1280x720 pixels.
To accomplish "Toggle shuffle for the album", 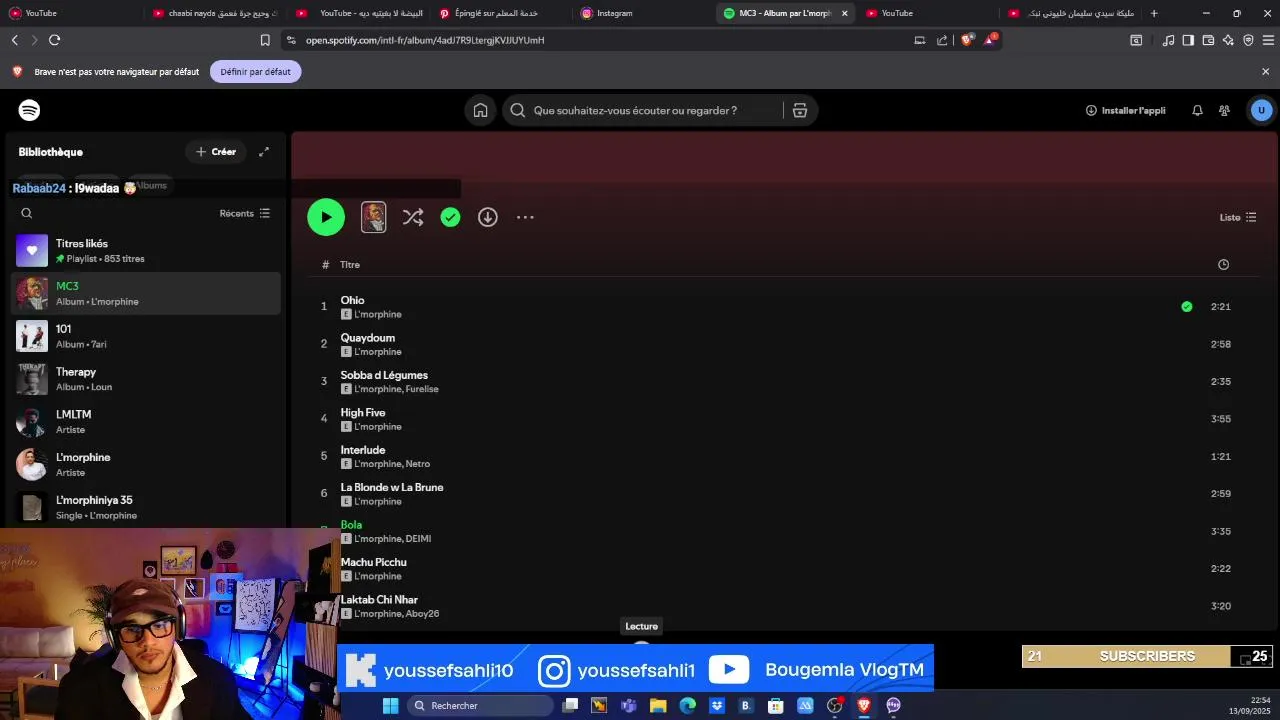I will pos(413,217).
